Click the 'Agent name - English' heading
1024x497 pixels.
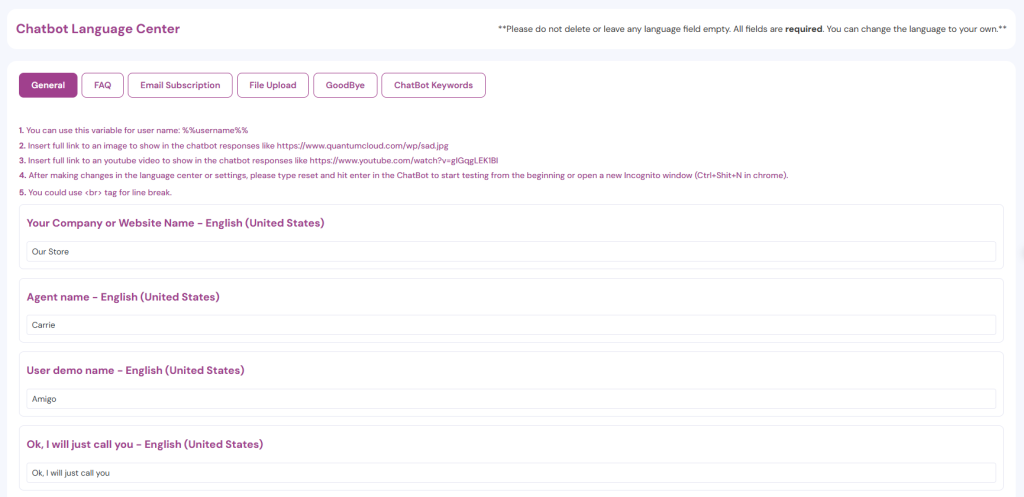click(x=123, y=297)
